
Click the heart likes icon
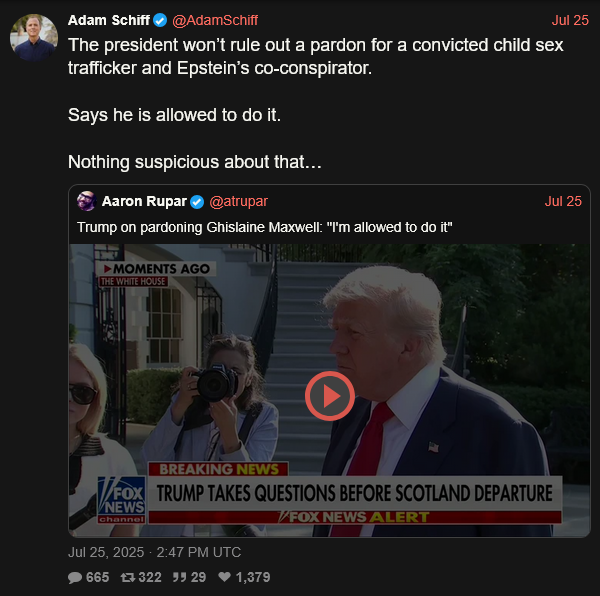[224, 576]
